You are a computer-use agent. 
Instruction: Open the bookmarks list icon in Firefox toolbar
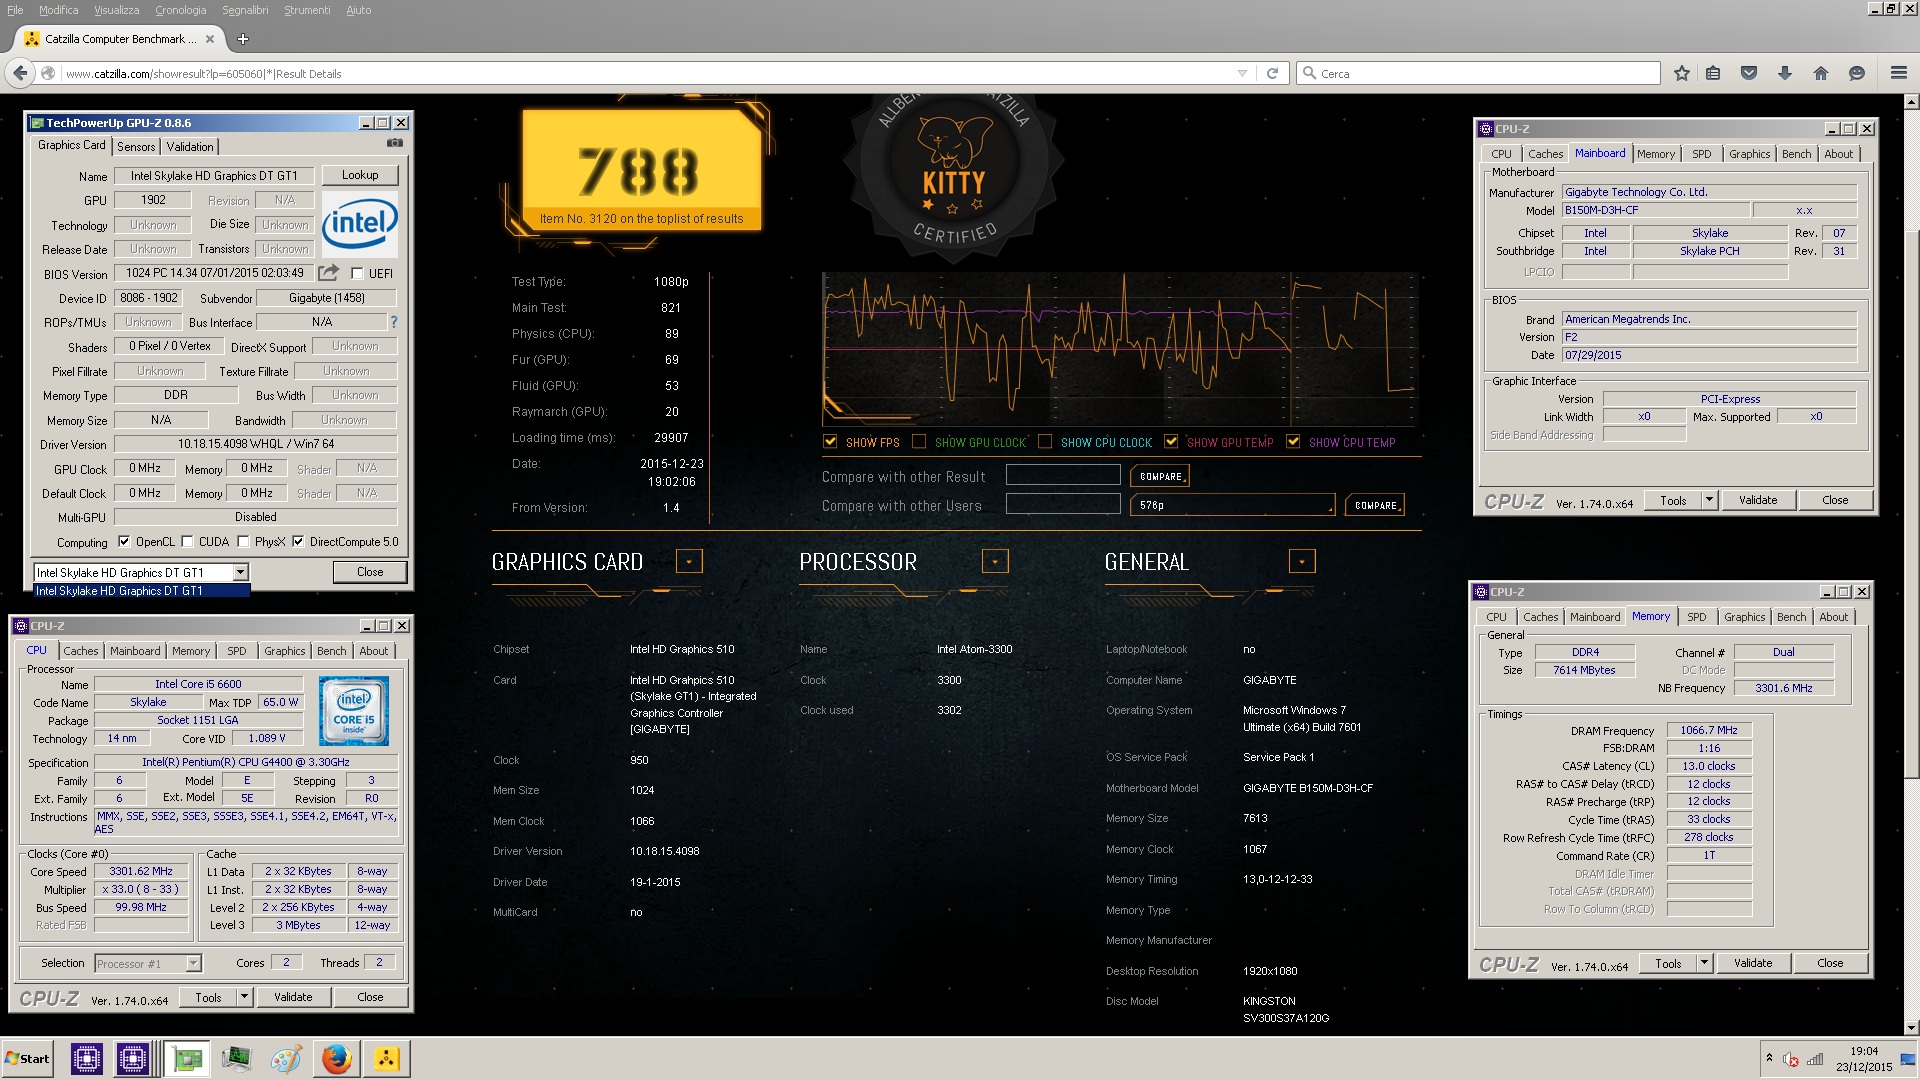[1713, 73]
